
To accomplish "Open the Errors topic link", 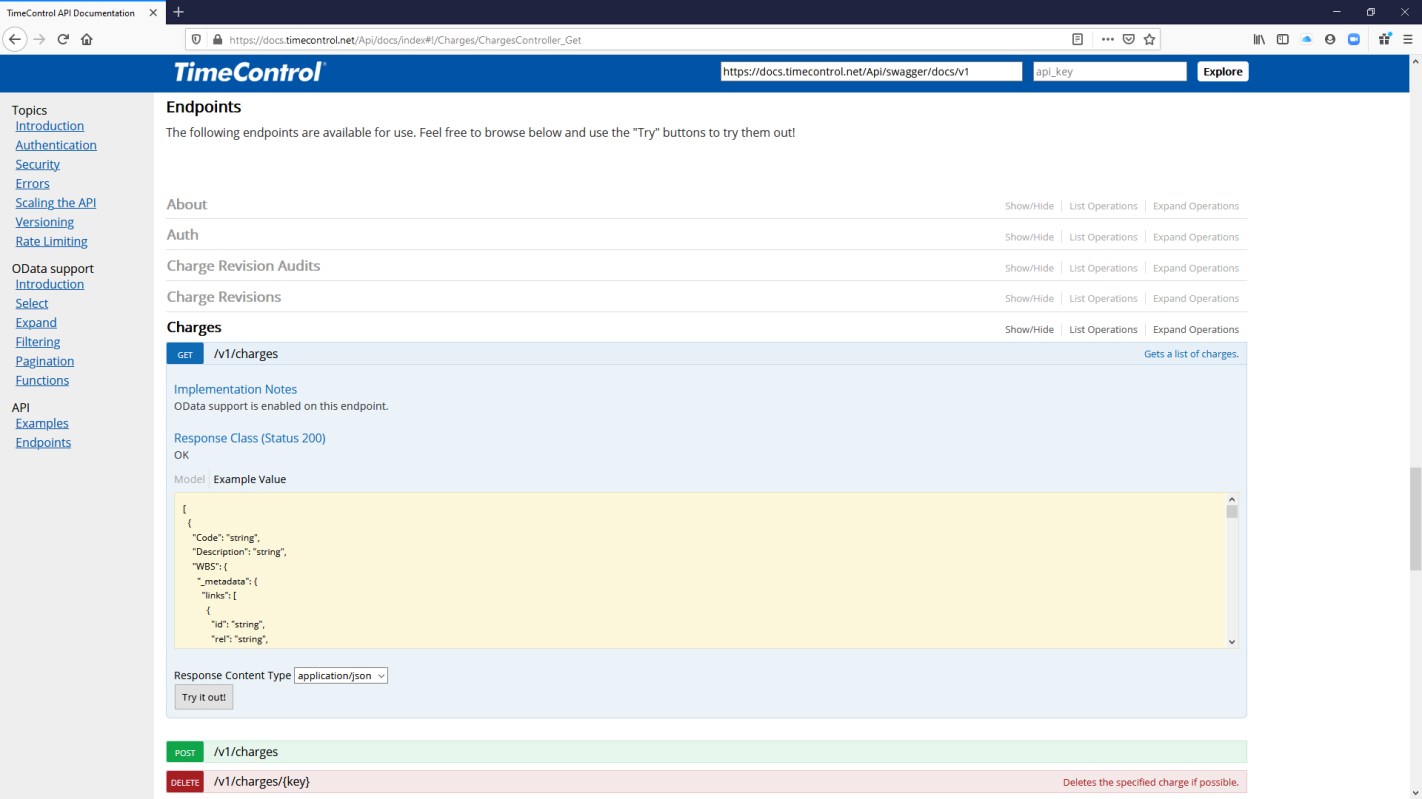I will tap(32, 183).
